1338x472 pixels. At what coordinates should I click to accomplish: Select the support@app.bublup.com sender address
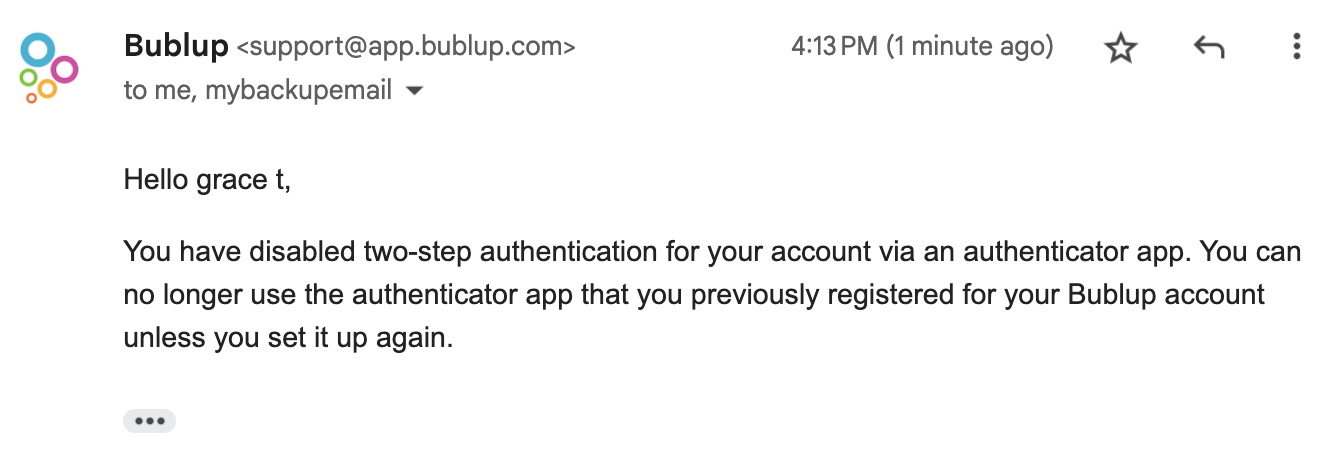[x=406, y=47]
